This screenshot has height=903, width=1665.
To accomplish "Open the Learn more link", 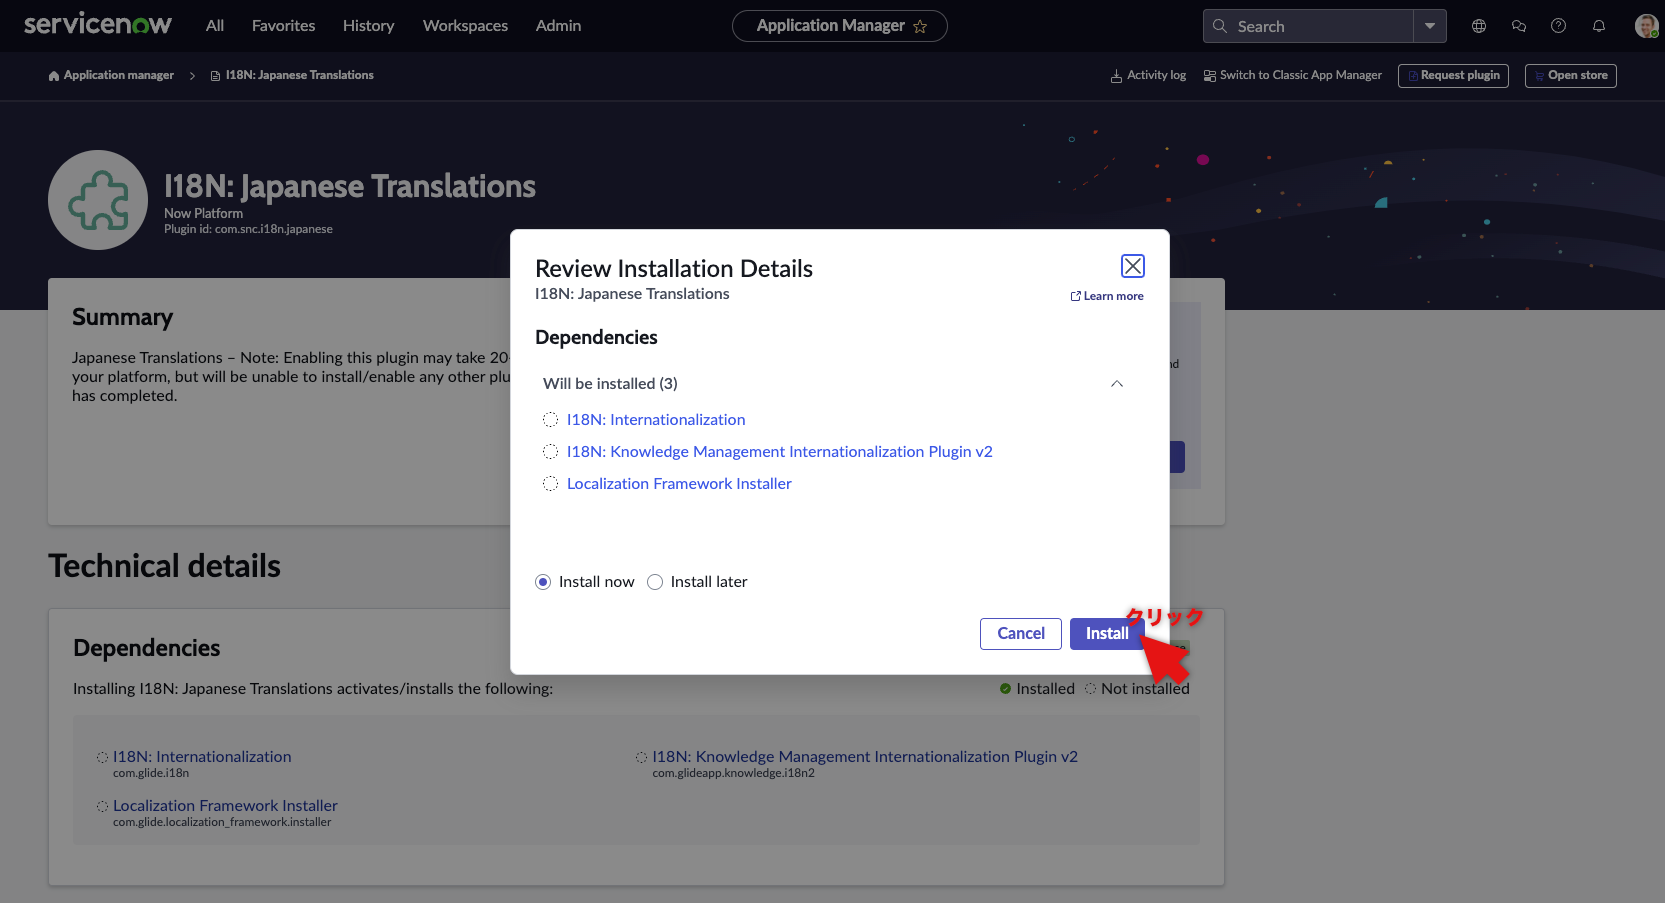I will point(1107,296).
